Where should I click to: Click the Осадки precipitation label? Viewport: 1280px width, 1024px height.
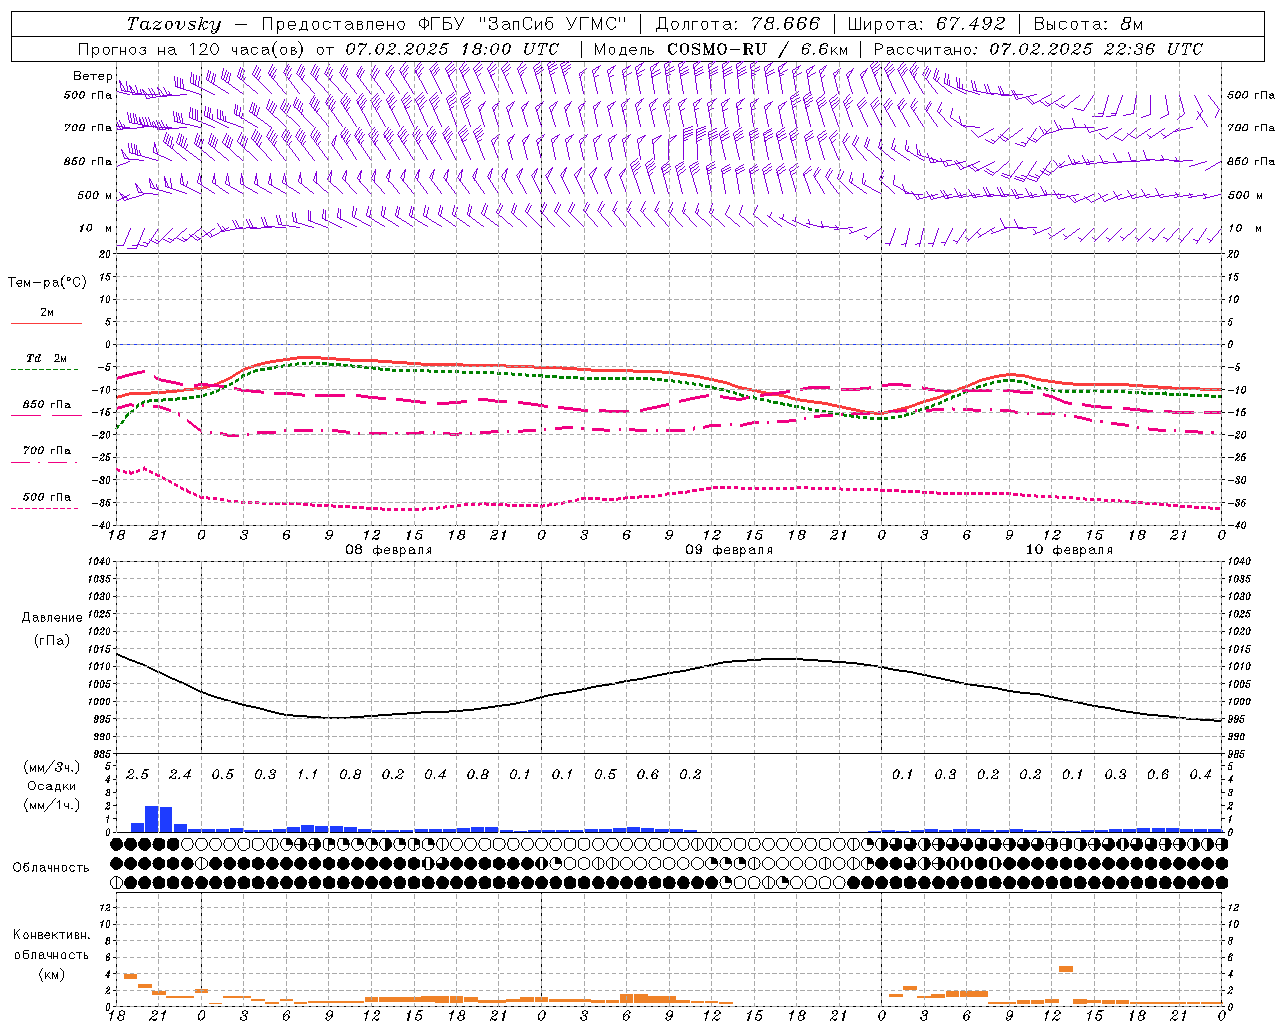(x=51, y=786)
